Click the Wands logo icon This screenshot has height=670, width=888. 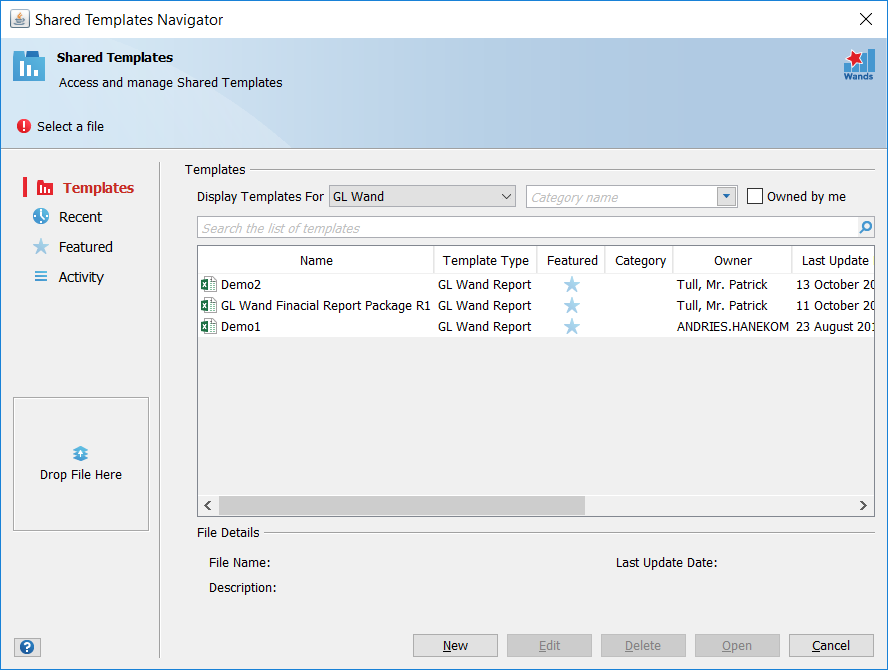tap(859, 65)
